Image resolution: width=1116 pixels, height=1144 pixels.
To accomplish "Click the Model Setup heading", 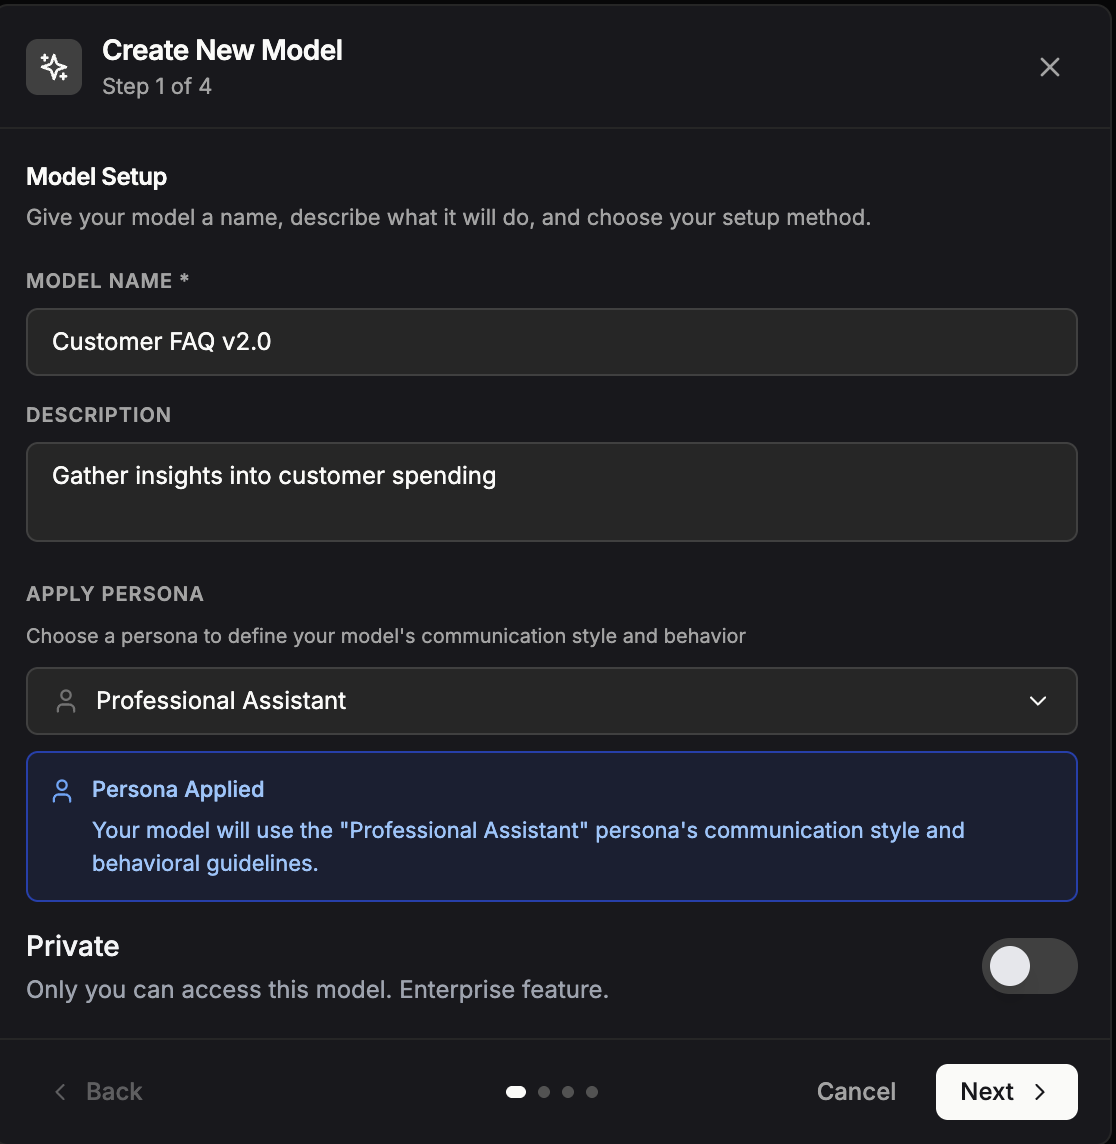I will (96, 177).
